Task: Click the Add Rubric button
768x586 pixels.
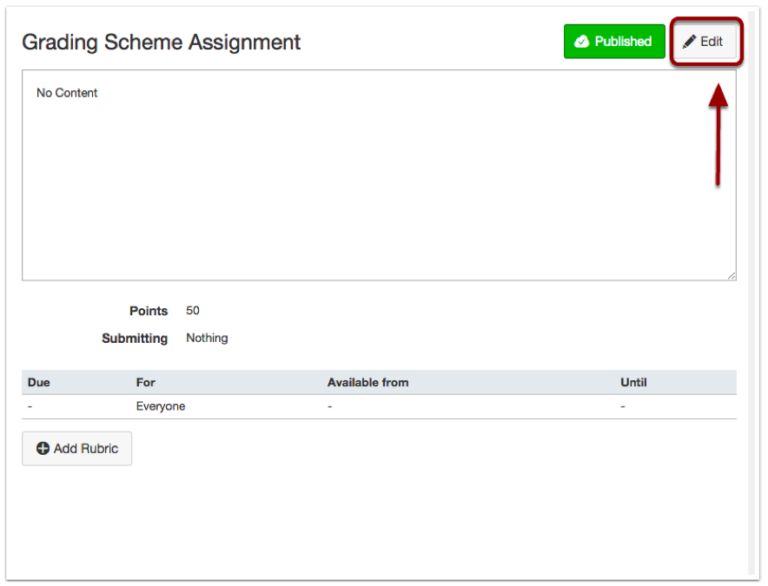Action: 77,448
